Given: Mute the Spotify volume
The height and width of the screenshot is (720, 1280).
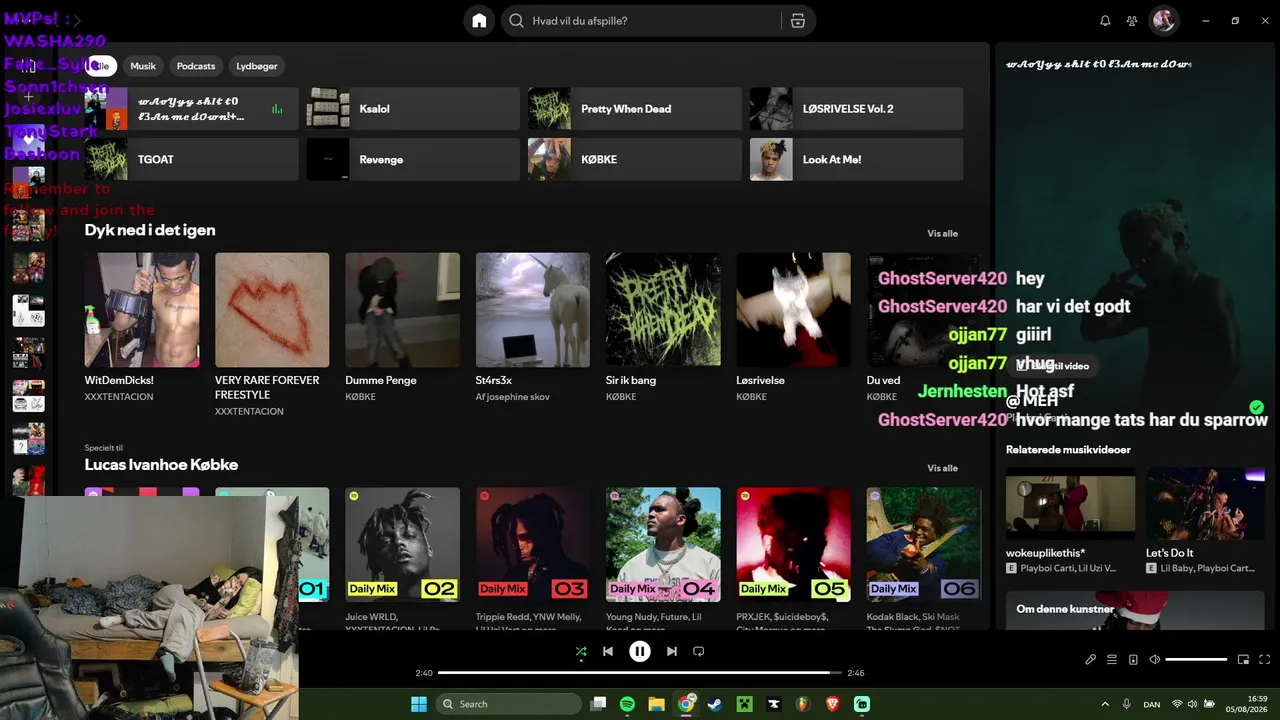Looking at the screenshot, I should point(1155,660).
